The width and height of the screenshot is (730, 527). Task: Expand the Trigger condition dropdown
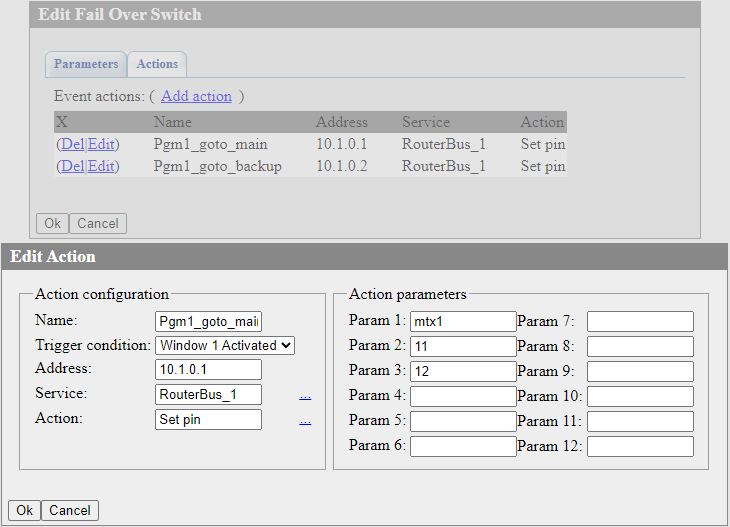pyautogui.click(x=225, y=345)
